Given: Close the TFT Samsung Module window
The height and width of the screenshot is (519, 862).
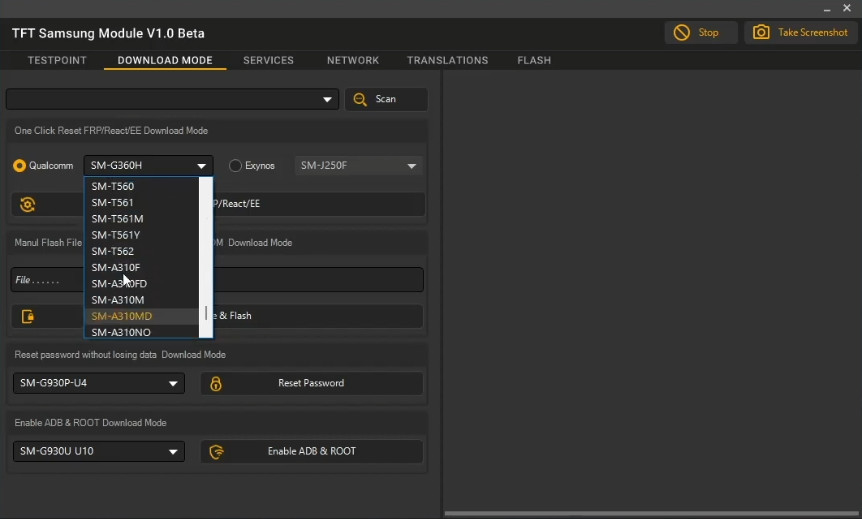Looking at the screenshot, I should (847, 8).
